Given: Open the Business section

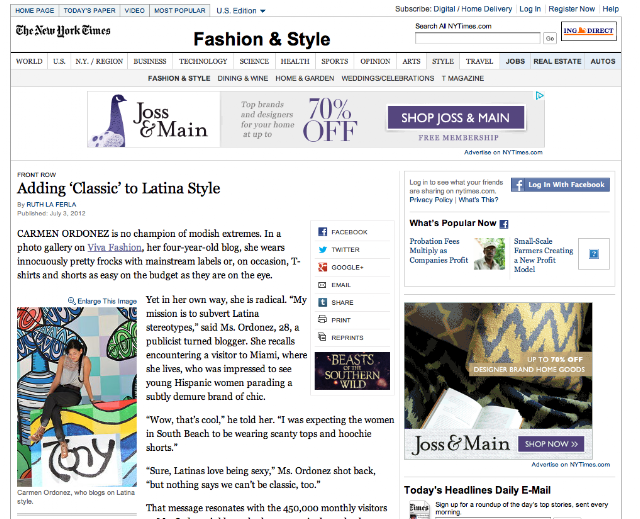Looking at the screenshot, I should tap(150, 61).
